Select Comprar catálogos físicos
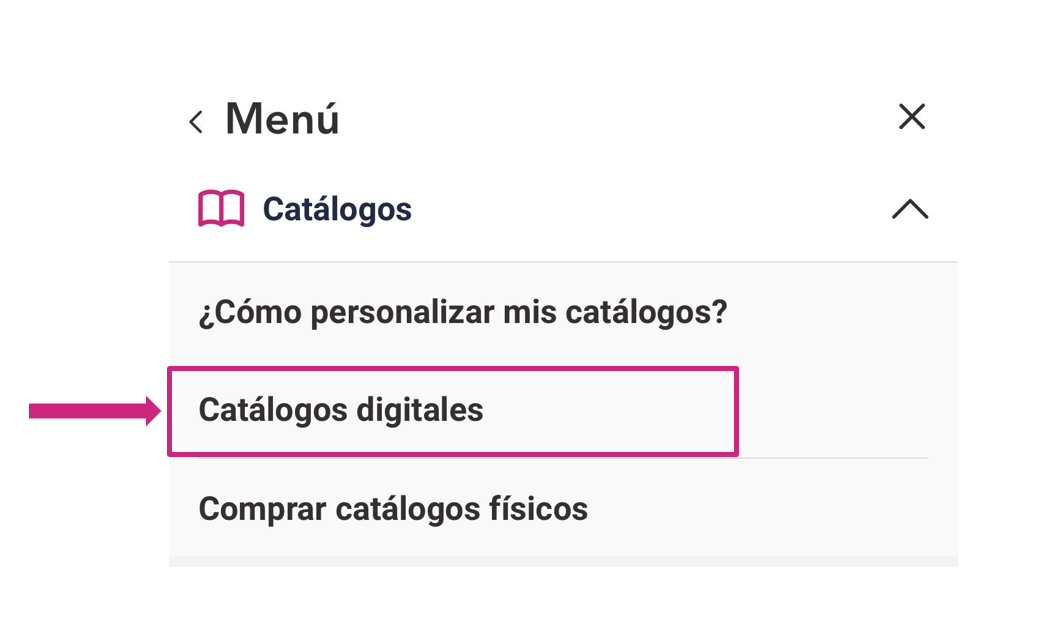Image resolution: width=1052 pixels, height=629 pixels. [395, 508]
